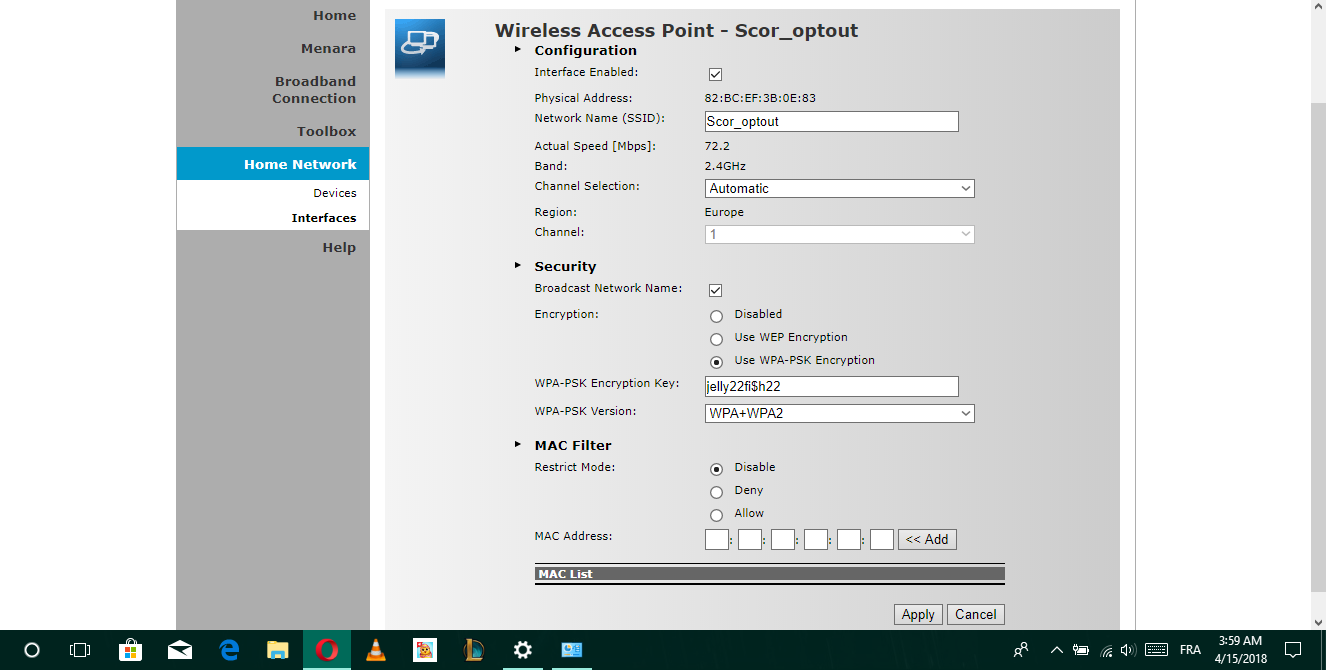The image size is (1326, 670).
Task: Select Home Network menu item
Action: [273, 164]
